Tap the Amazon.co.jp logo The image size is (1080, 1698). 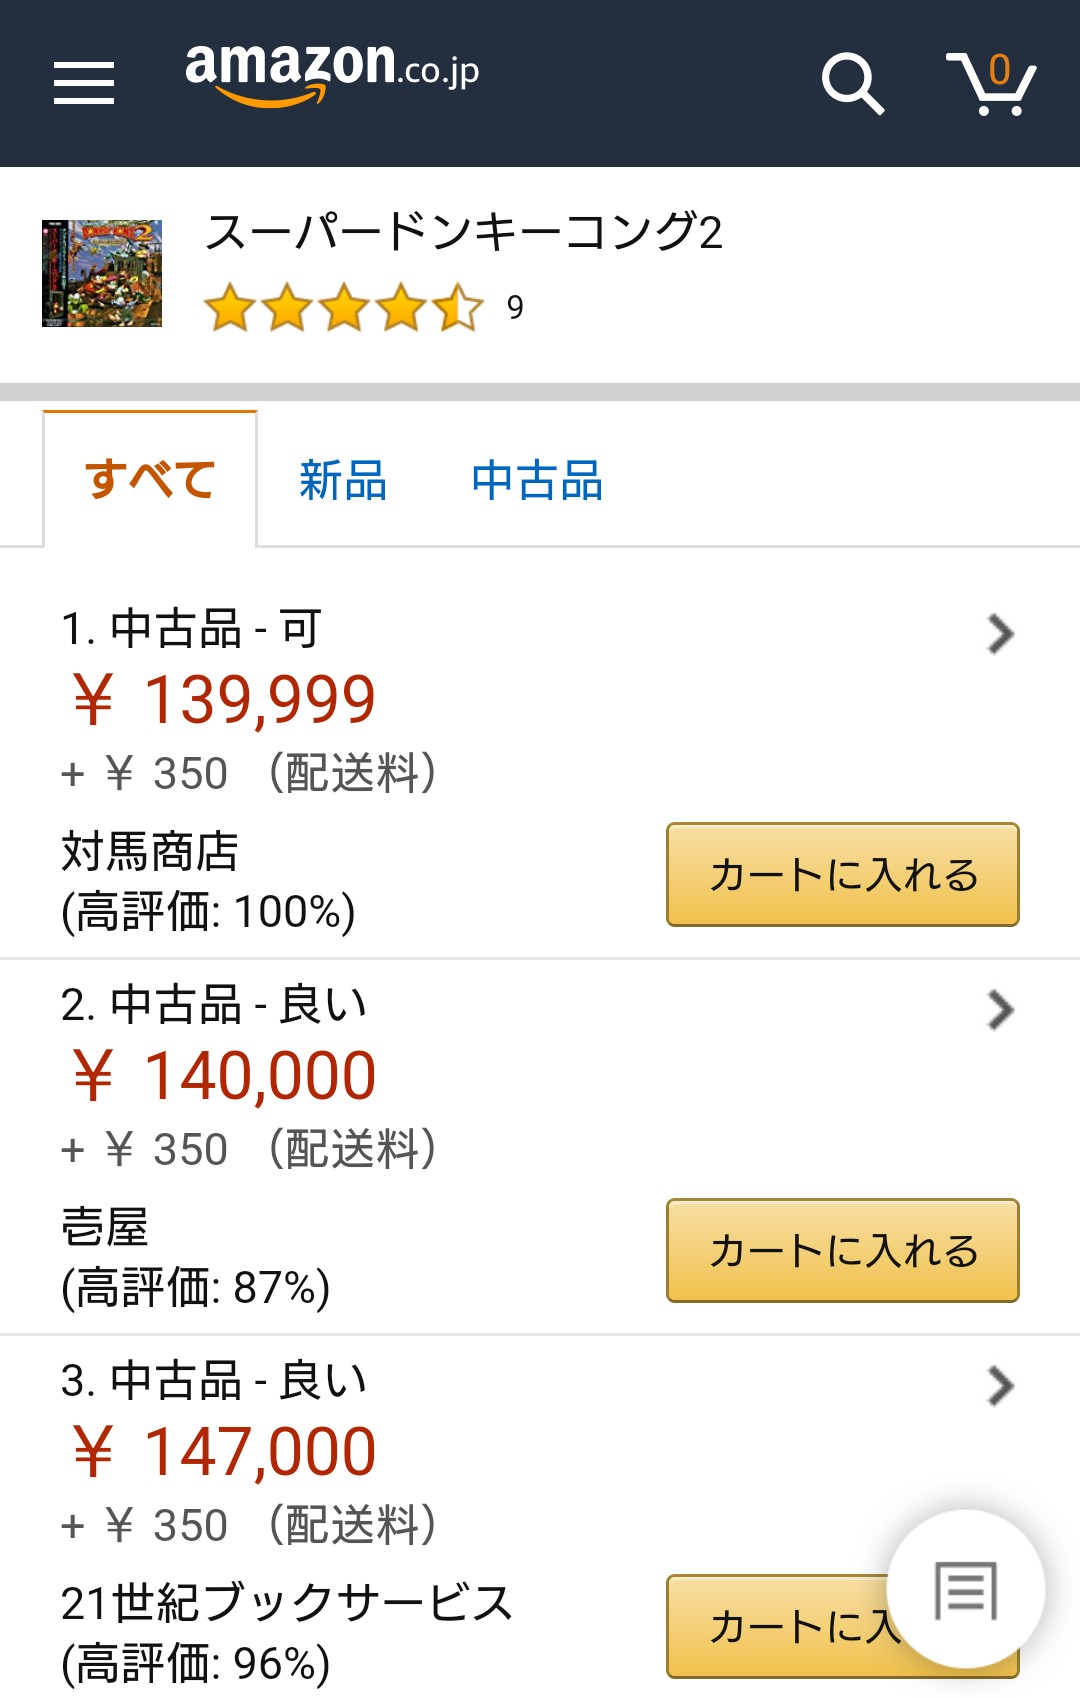(x=332, y=72)
